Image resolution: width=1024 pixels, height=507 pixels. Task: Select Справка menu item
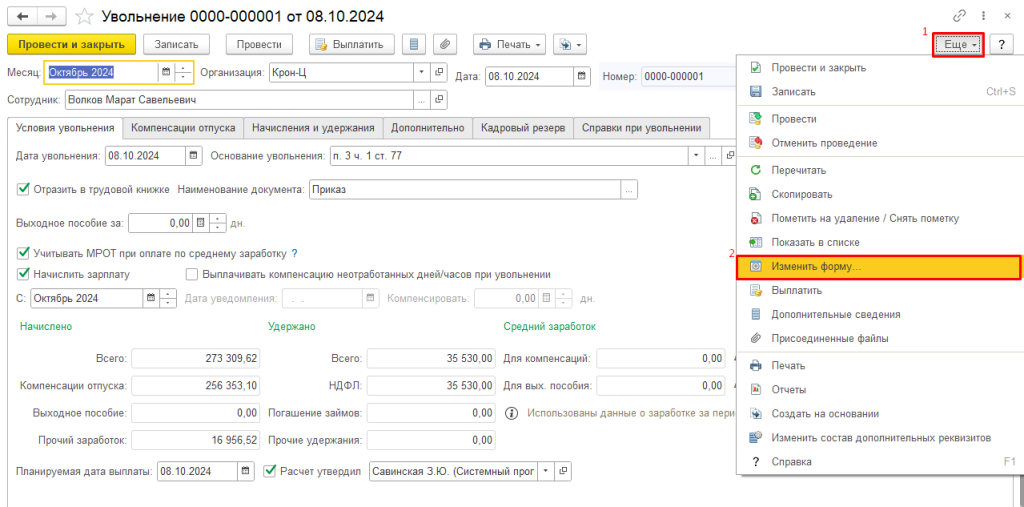click(878, 461)
